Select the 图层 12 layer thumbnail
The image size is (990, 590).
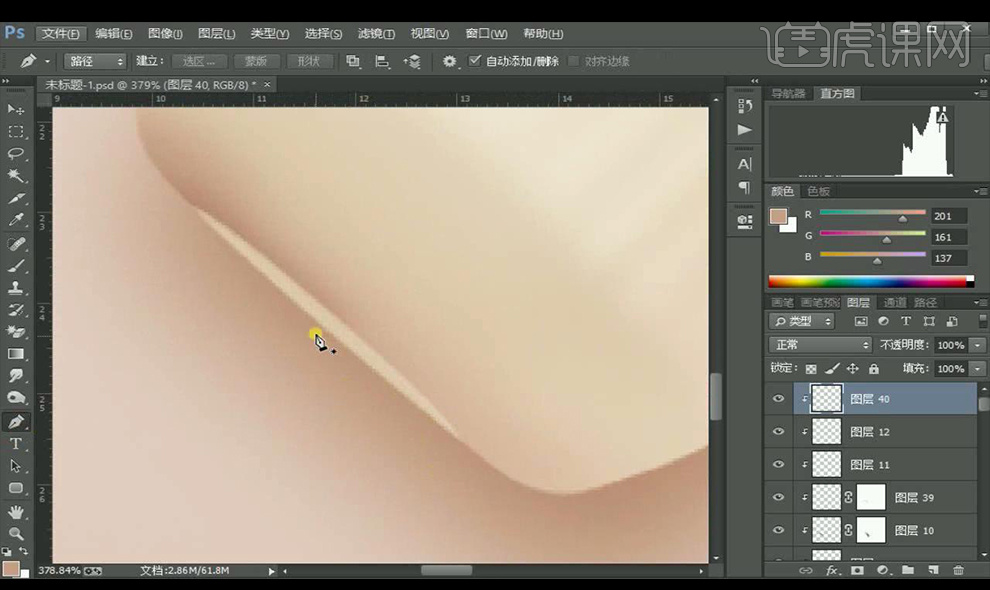(826, 432)
